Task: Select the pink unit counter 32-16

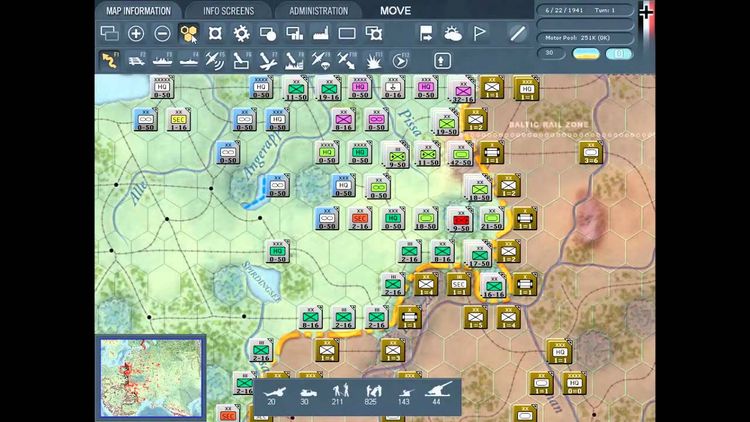Action: 463,89
